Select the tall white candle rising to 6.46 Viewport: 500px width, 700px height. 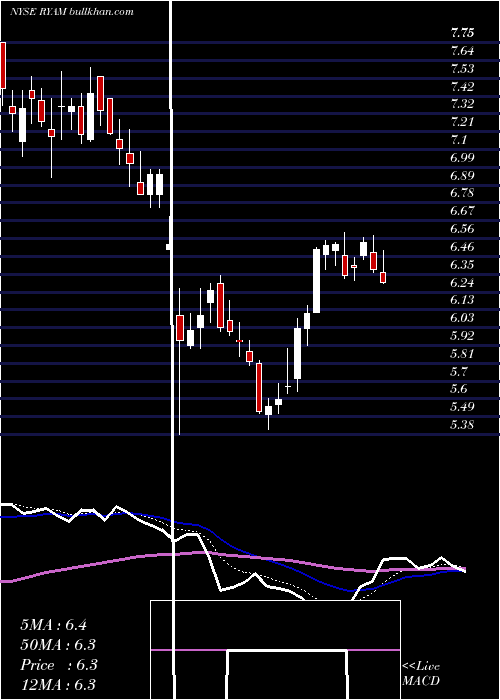316,280
